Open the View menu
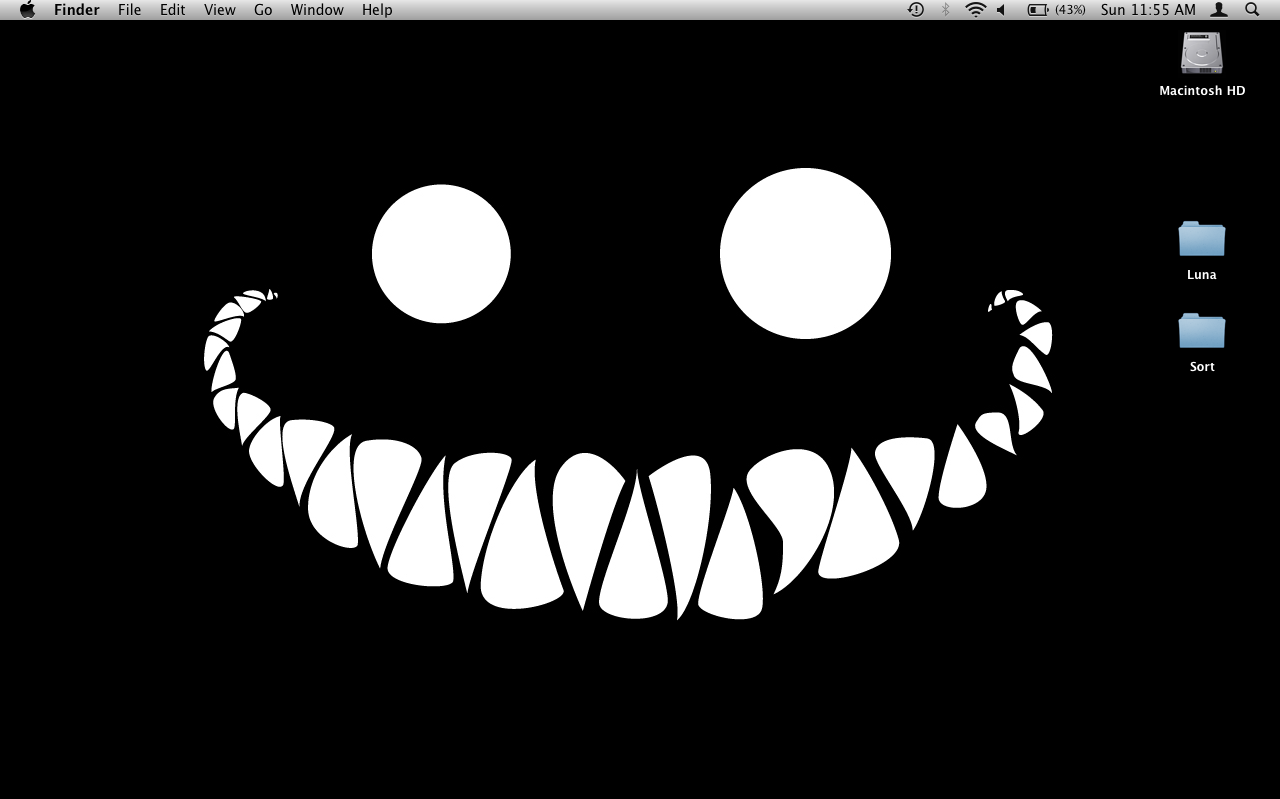The width and height of the screenshot is (1280, 799). coord(220,10)
